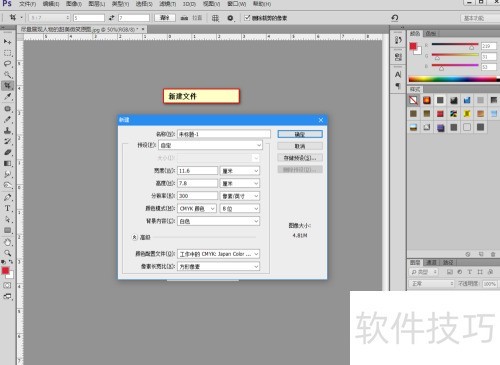Screen dimensions: 500x365
Task: Select the Clone Stamp tool
Action: pyautogui.click(x=7, y=130)
